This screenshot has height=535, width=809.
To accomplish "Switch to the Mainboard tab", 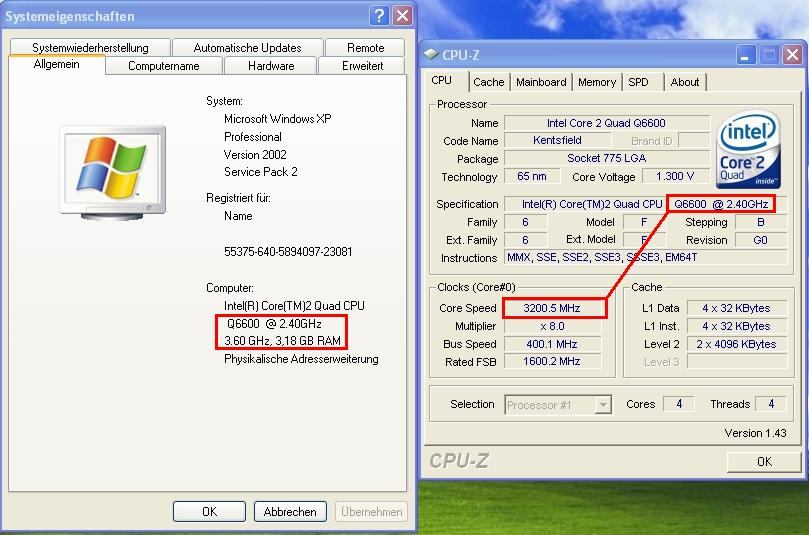I will point(541,82).
